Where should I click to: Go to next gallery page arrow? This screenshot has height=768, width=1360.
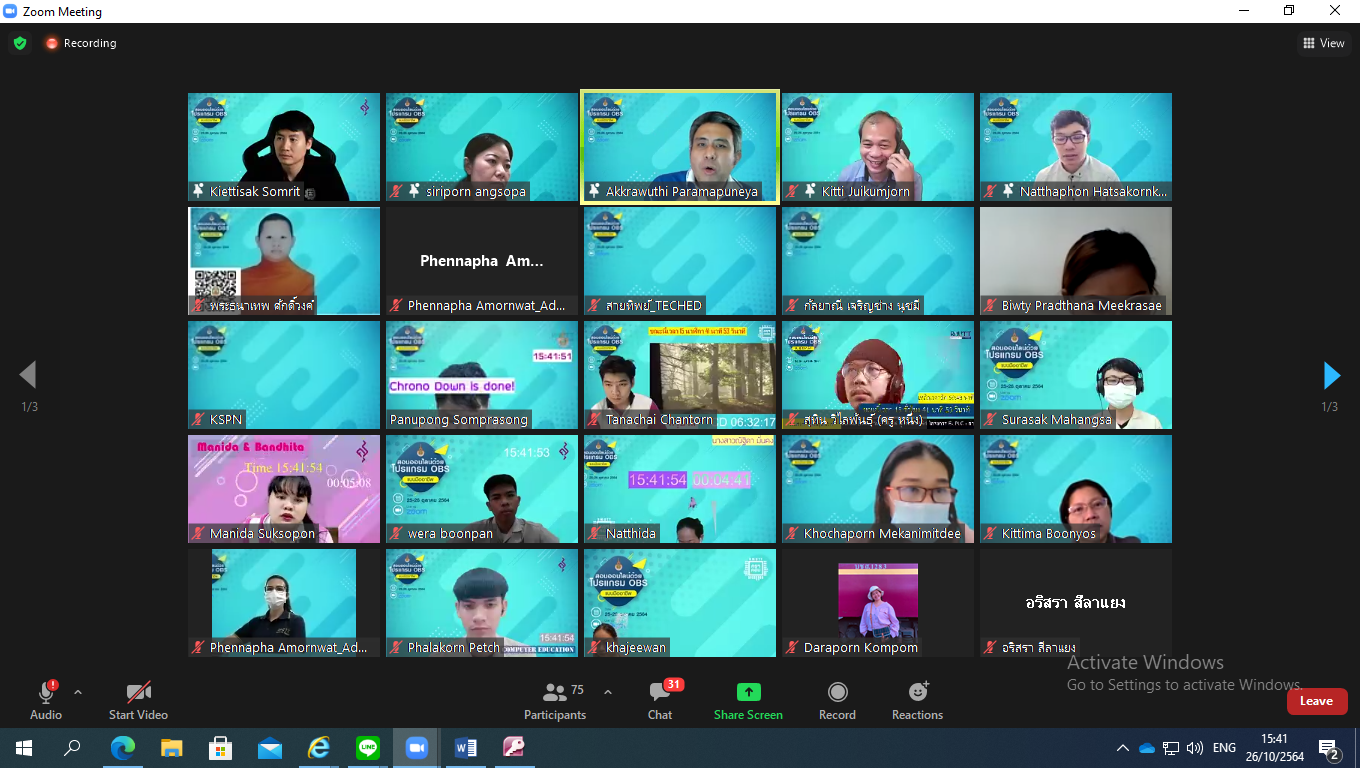pyautogui.click(x=1331, y=375)
